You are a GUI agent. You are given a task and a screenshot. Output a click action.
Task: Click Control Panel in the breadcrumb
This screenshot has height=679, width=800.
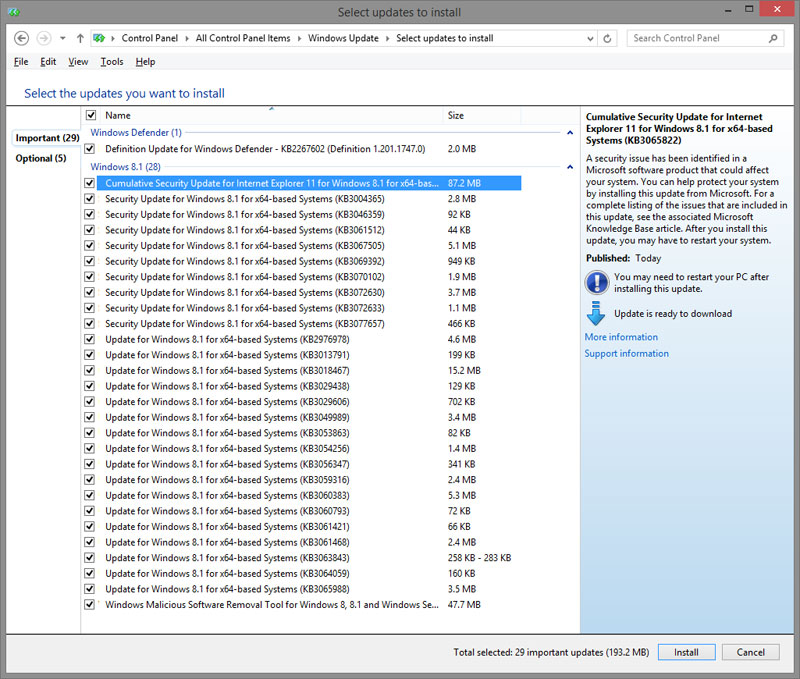click(x=149, y=38)
